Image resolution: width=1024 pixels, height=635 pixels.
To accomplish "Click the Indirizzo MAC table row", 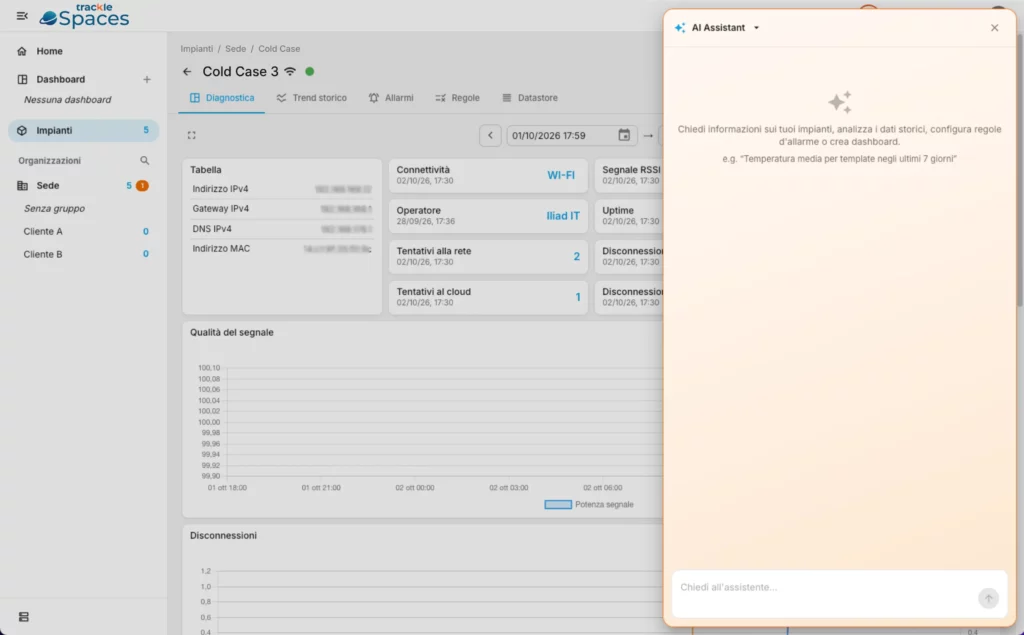I will click(x=281, y=249).
